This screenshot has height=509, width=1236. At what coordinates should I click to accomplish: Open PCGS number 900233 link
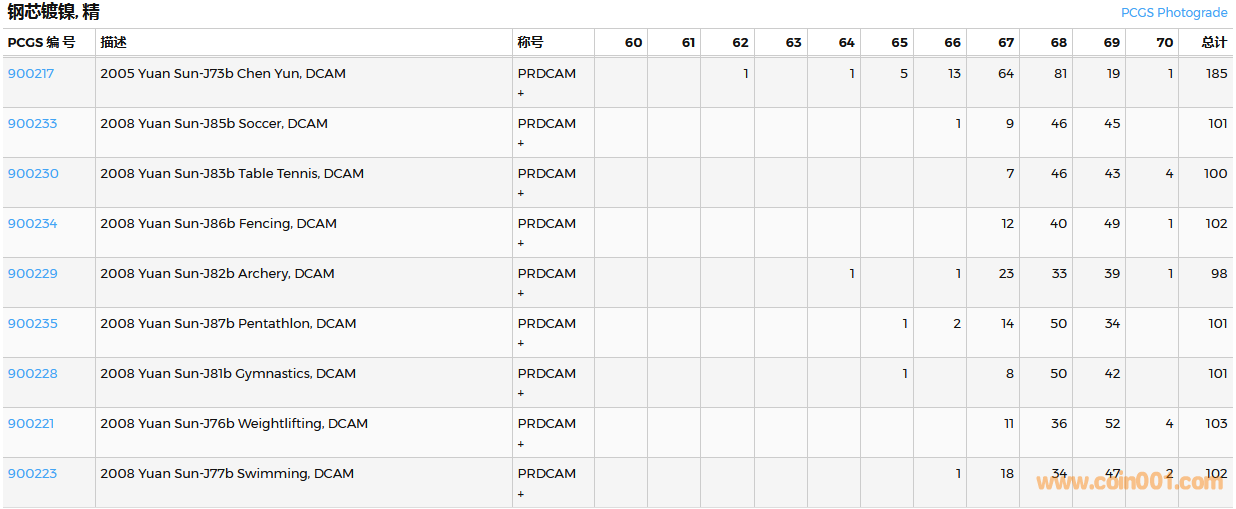32,123
